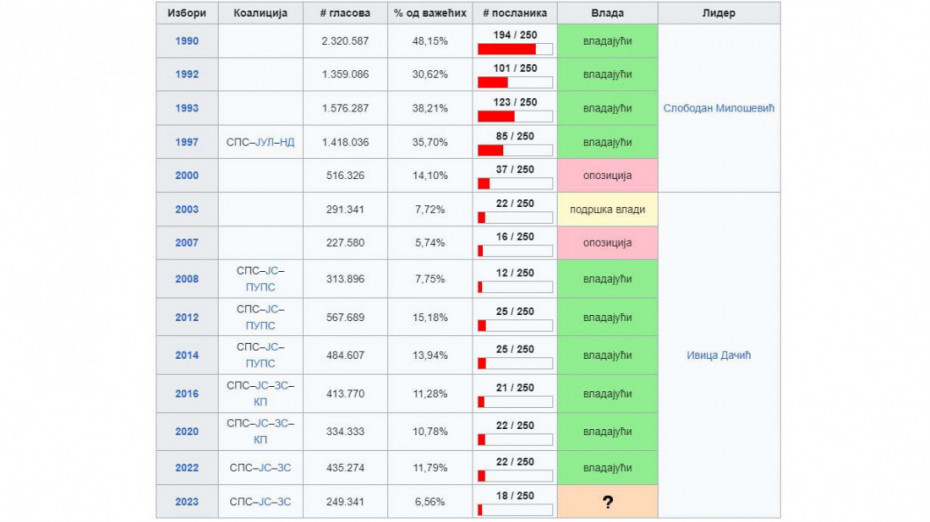This screenshot has height=522, width=930.
Task: Open the 2012 election link
Action: [x=187, y=317]
